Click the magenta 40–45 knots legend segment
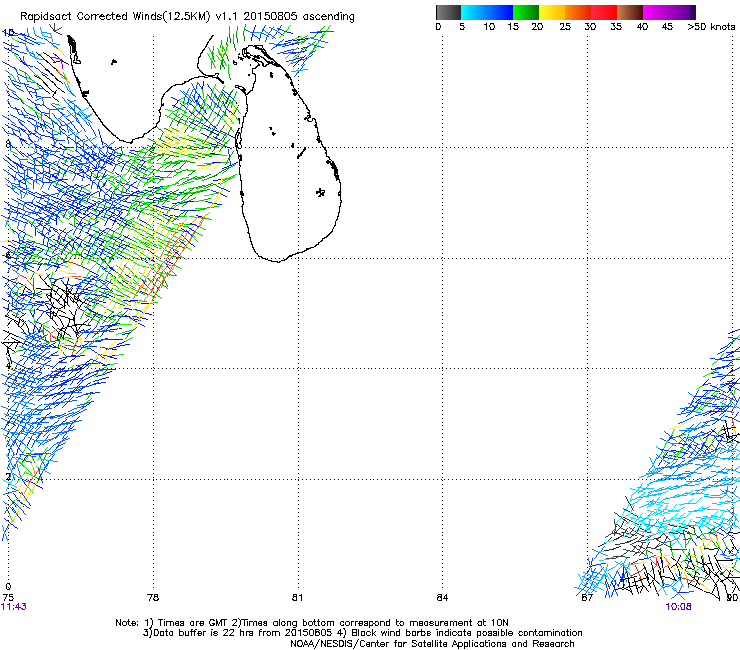Screen dimensions: 740x650 coord(656,12)
